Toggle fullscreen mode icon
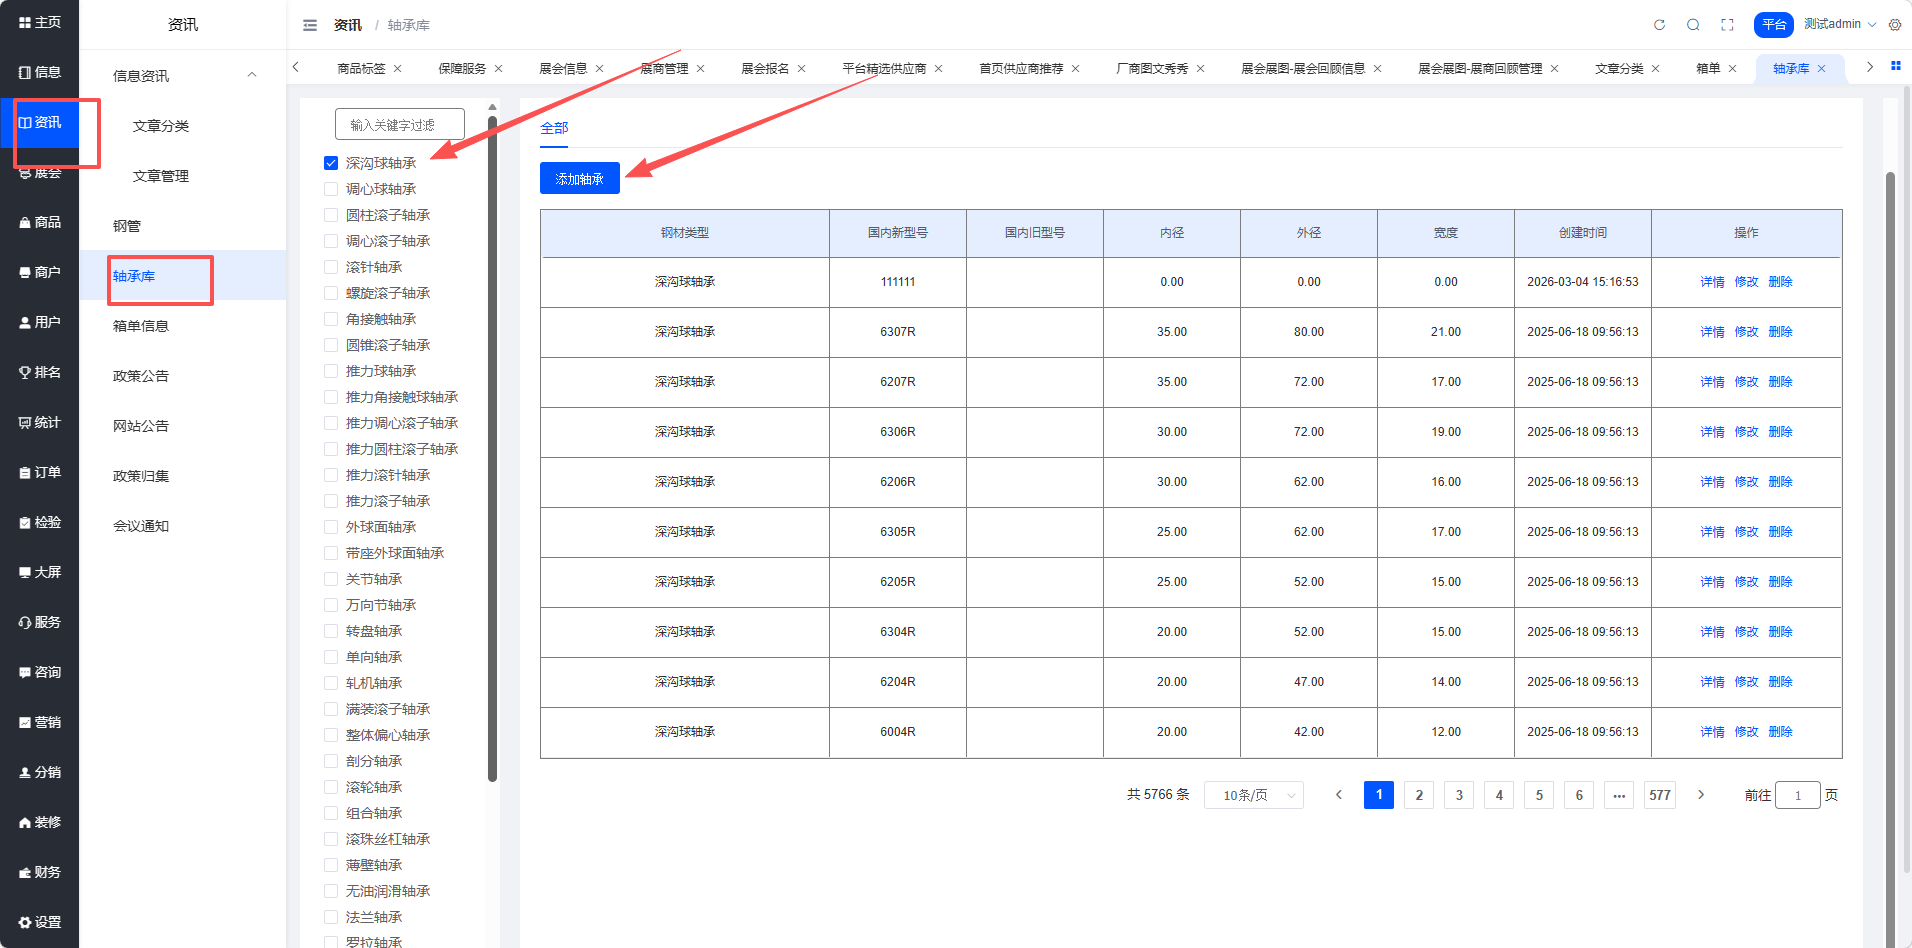This screenshot has width=1912, height=948. tap(1727, 25)
